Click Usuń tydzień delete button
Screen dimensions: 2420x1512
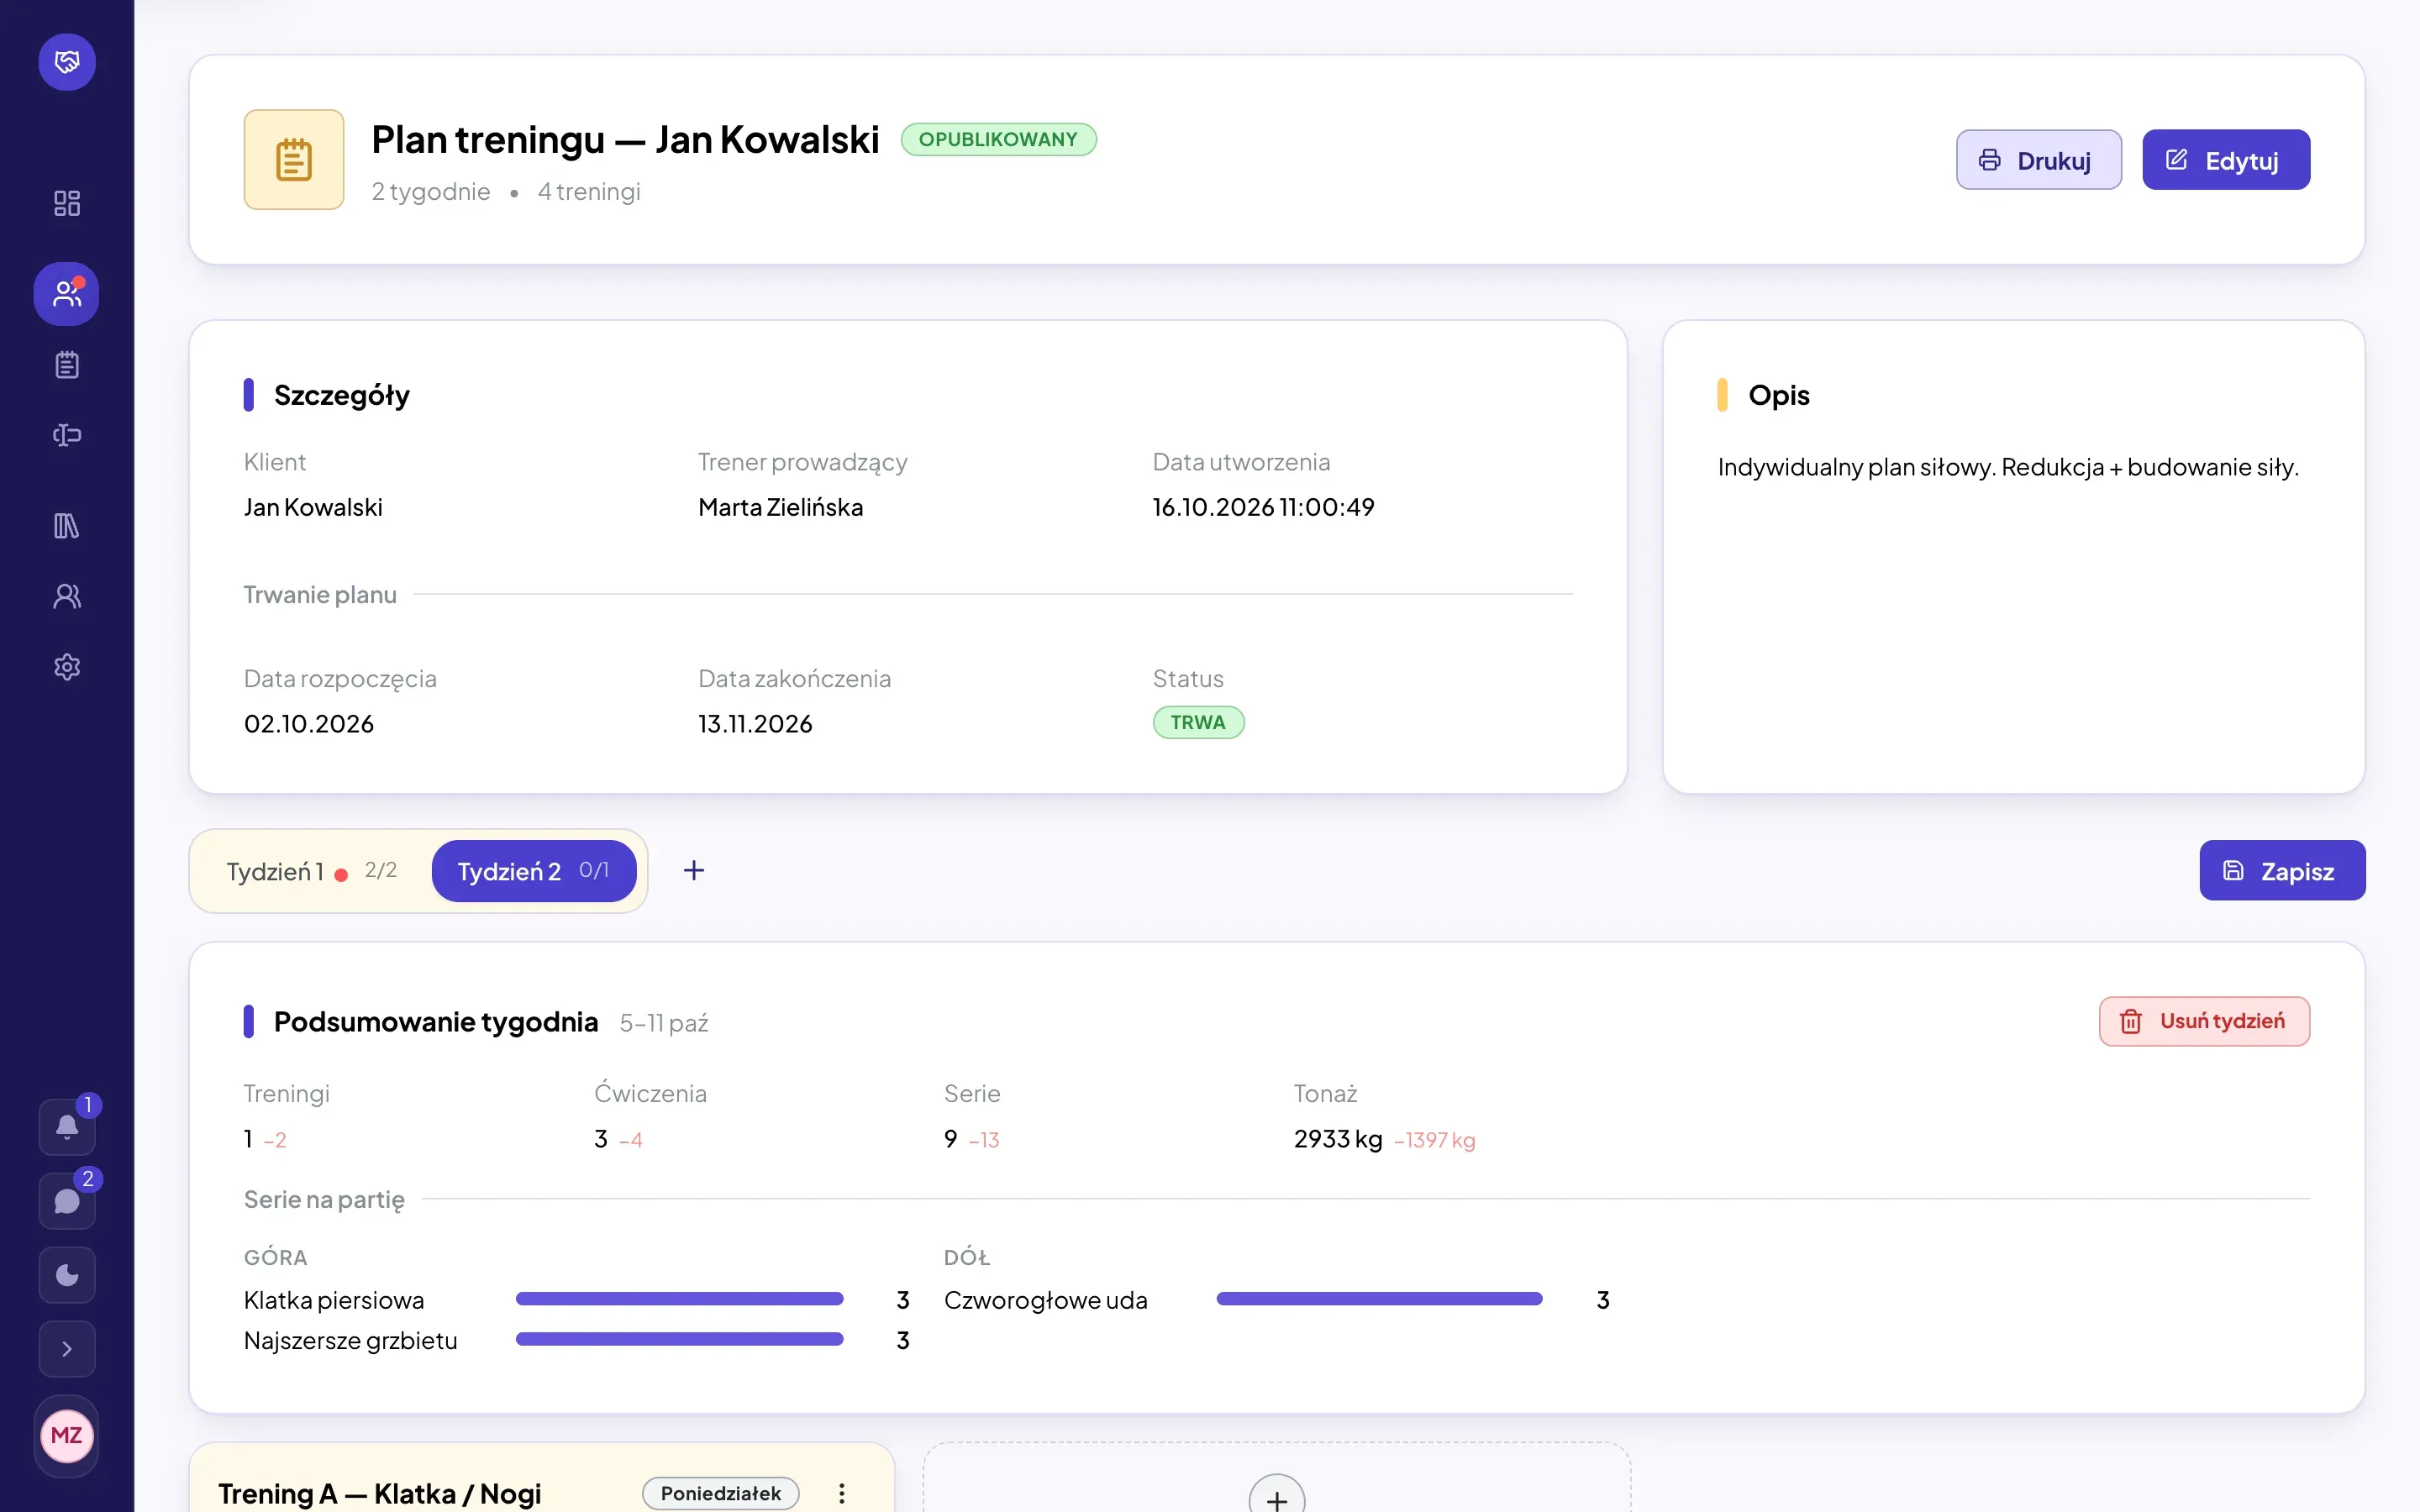2204,1022
